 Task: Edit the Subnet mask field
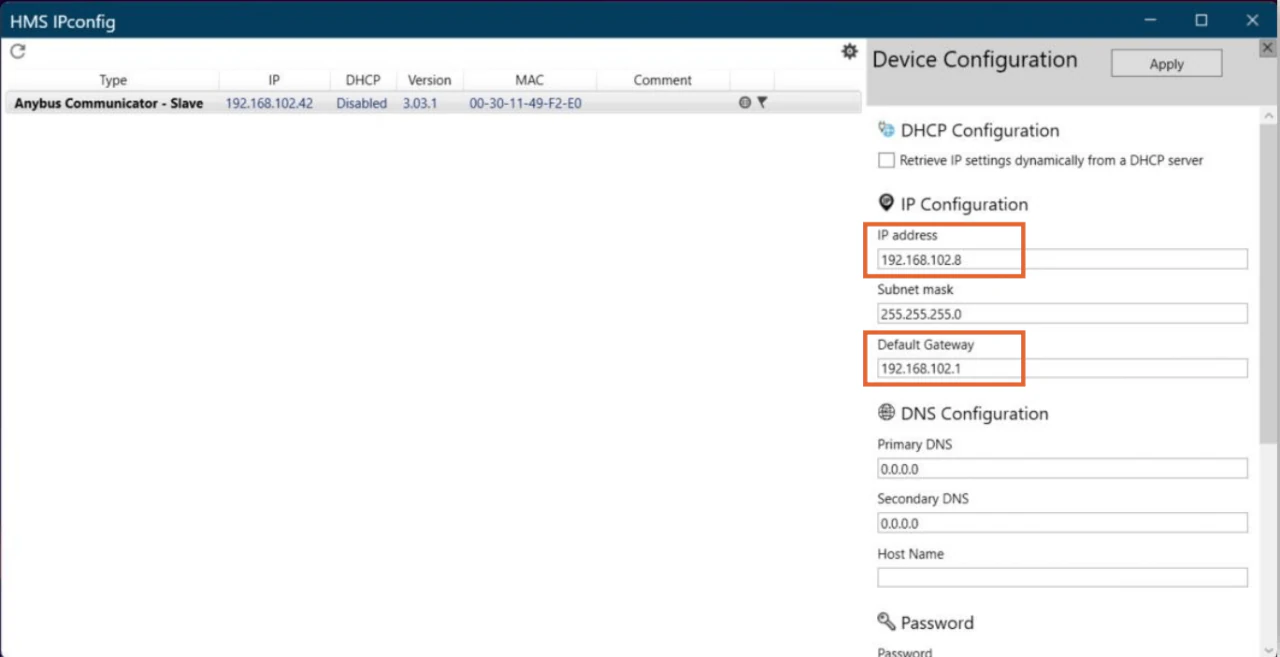tap(1062, 313)
